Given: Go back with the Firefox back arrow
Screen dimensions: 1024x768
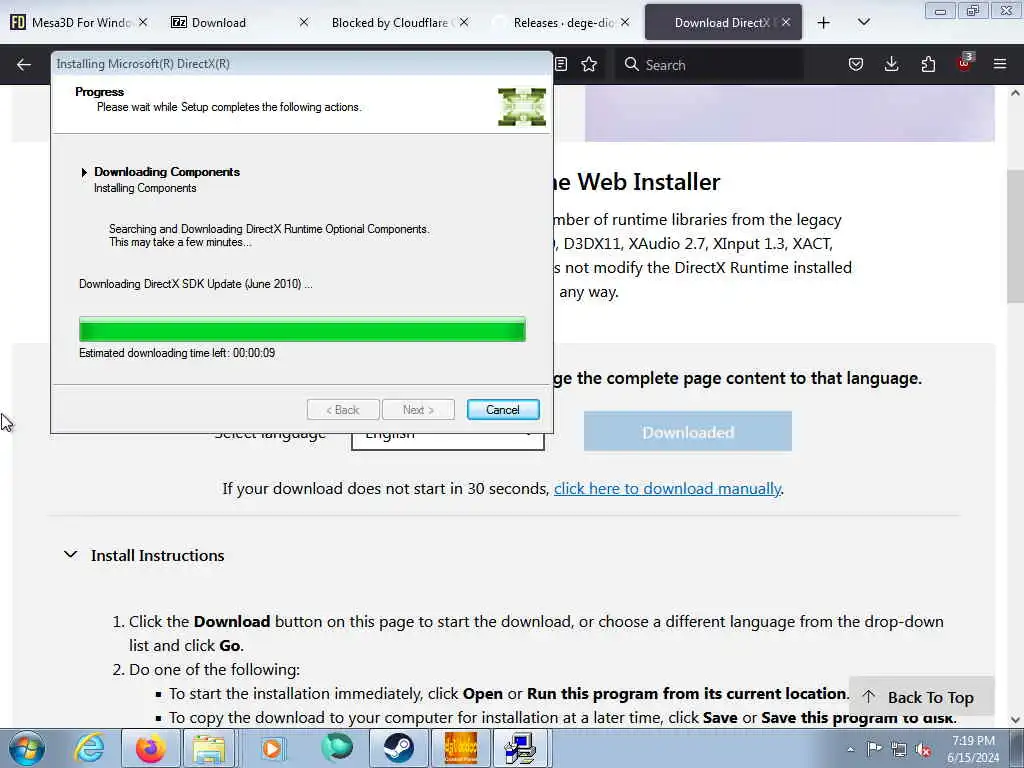Looking at the screenshot, I should point(24,65).
